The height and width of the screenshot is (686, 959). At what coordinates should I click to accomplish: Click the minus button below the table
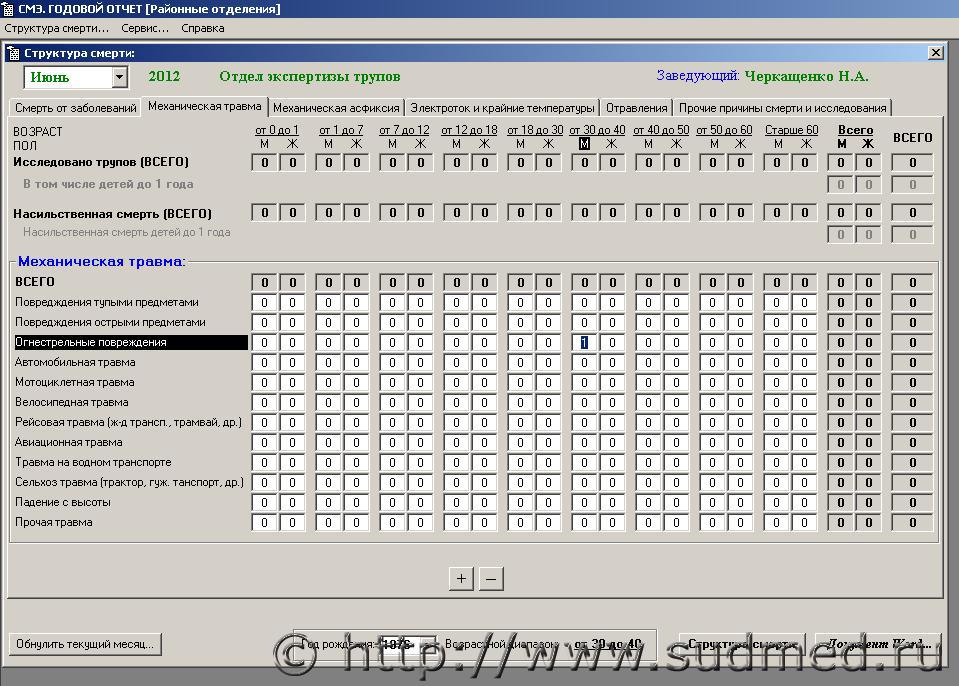point(490,579)
